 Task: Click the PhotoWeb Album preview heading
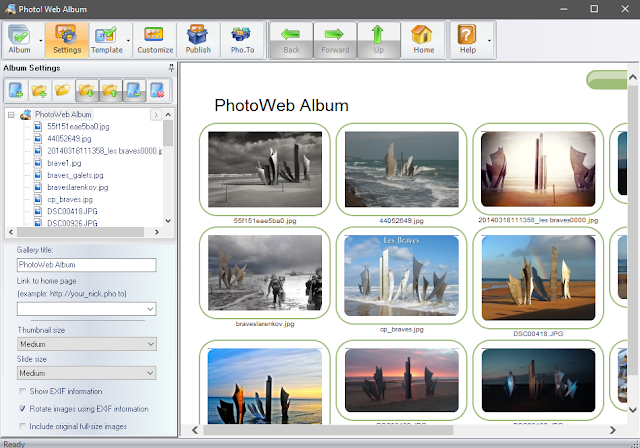click(281, 105)
